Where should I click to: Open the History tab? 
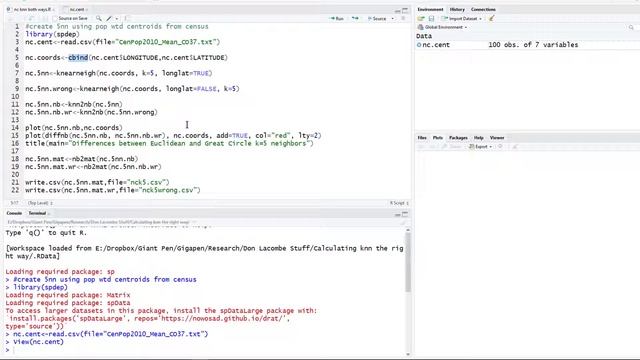457,9
